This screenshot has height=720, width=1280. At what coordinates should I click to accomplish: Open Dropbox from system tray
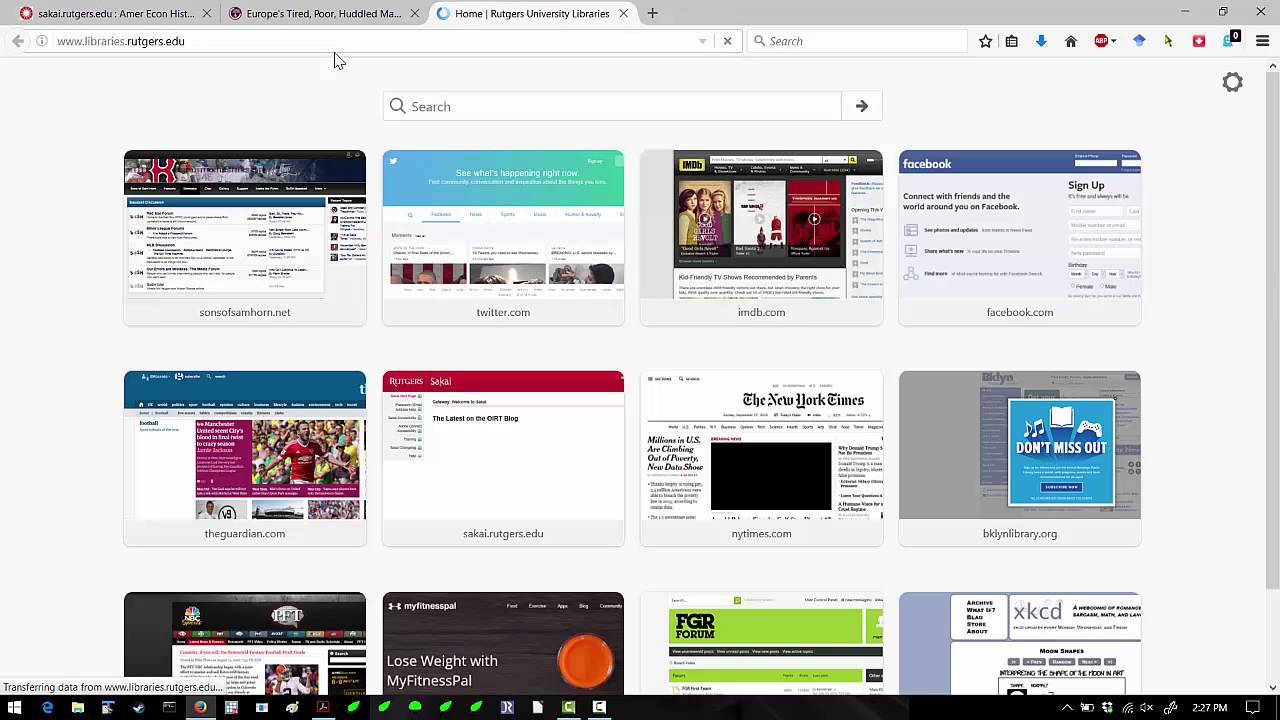1107,707
